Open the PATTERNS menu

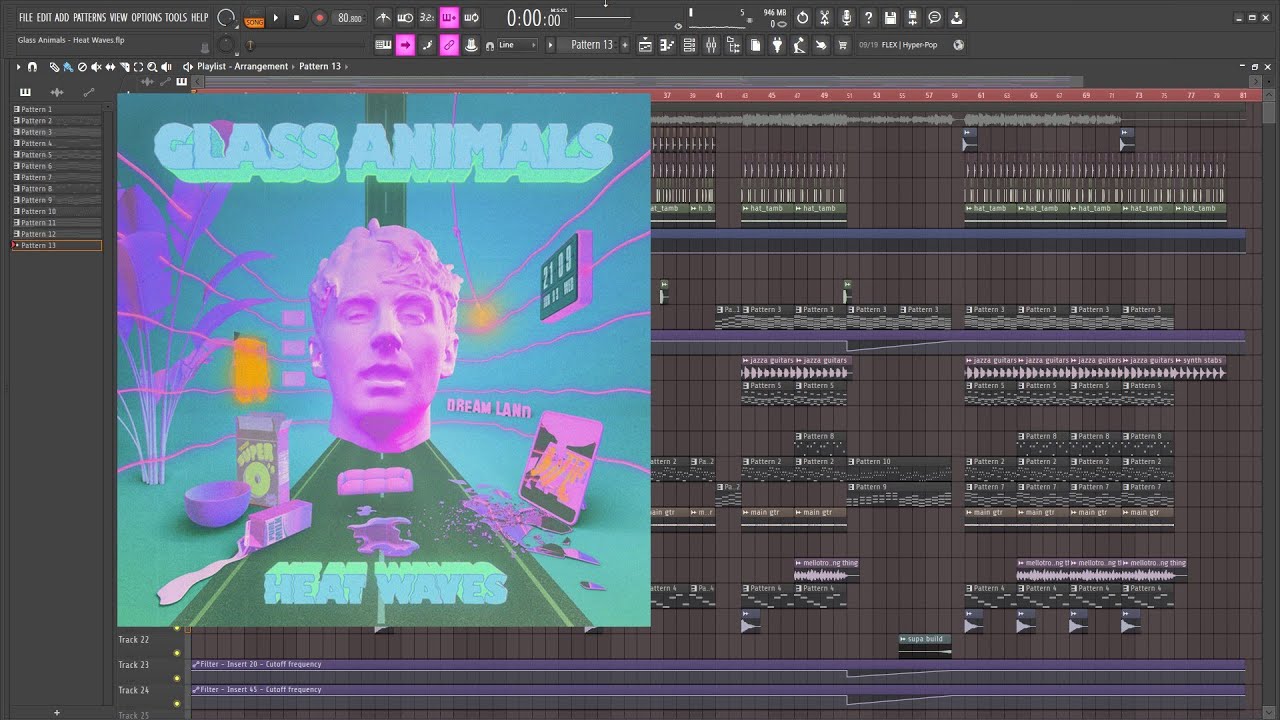click(x=90, y=18)
